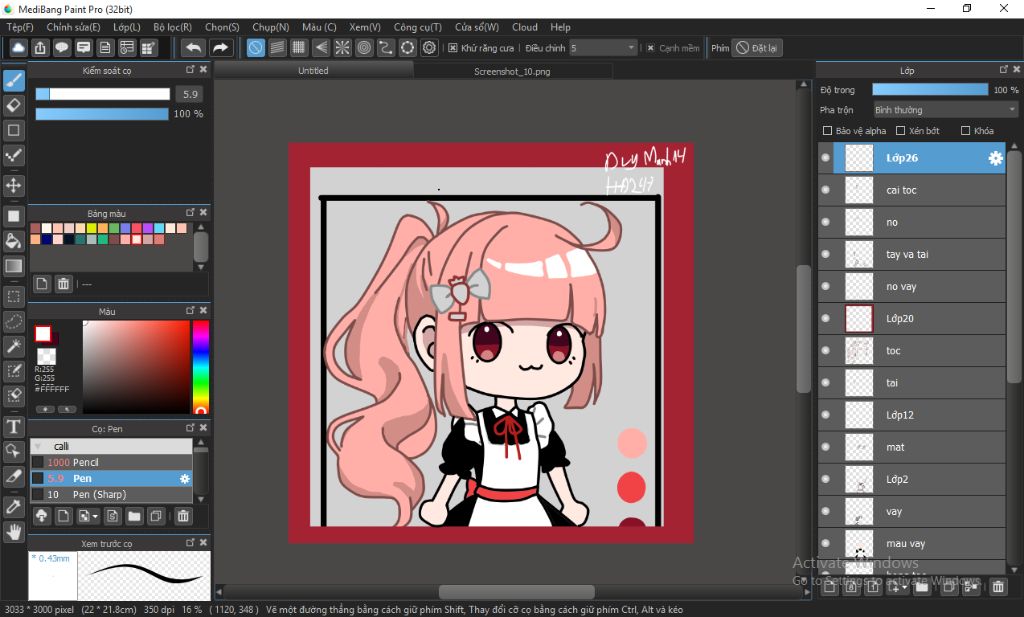Adjust brush size slider
This screenshot has width=1024, height=617.
coord(103,94)
